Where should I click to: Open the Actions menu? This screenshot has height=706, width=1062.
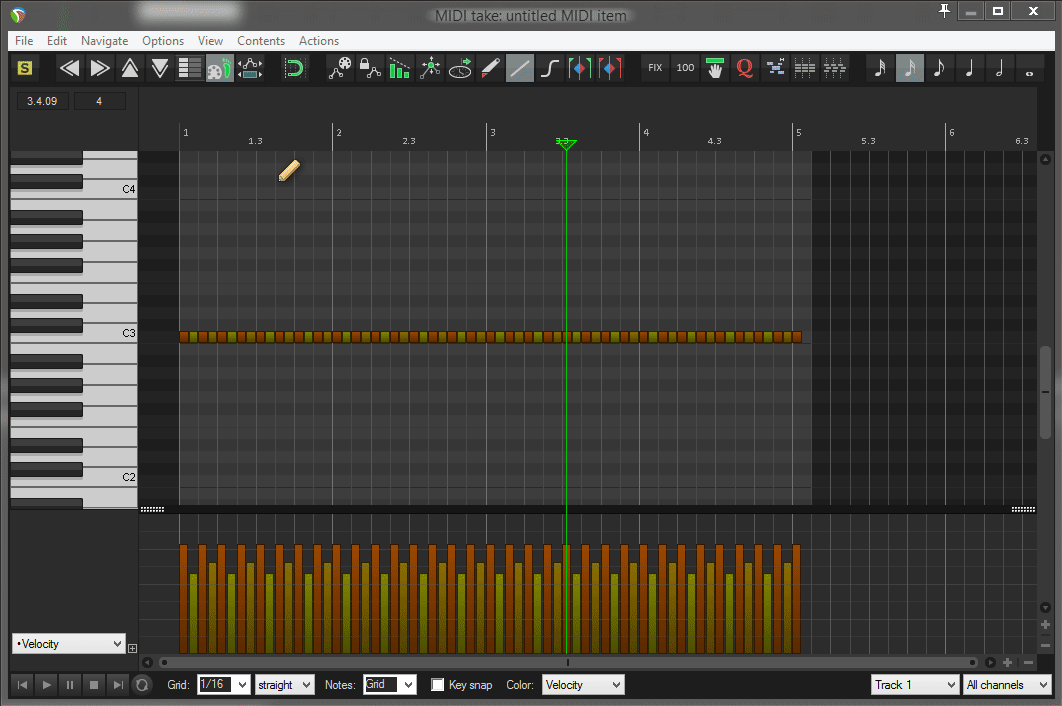coord(319,41)
